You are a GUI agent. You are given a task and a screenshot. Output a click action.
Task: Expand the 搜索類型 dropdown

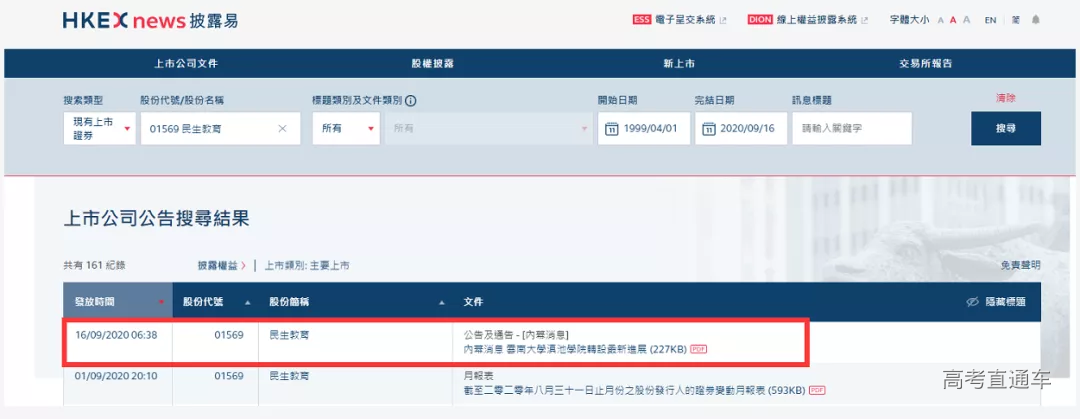pyautogui.click(x=99, y=128)
